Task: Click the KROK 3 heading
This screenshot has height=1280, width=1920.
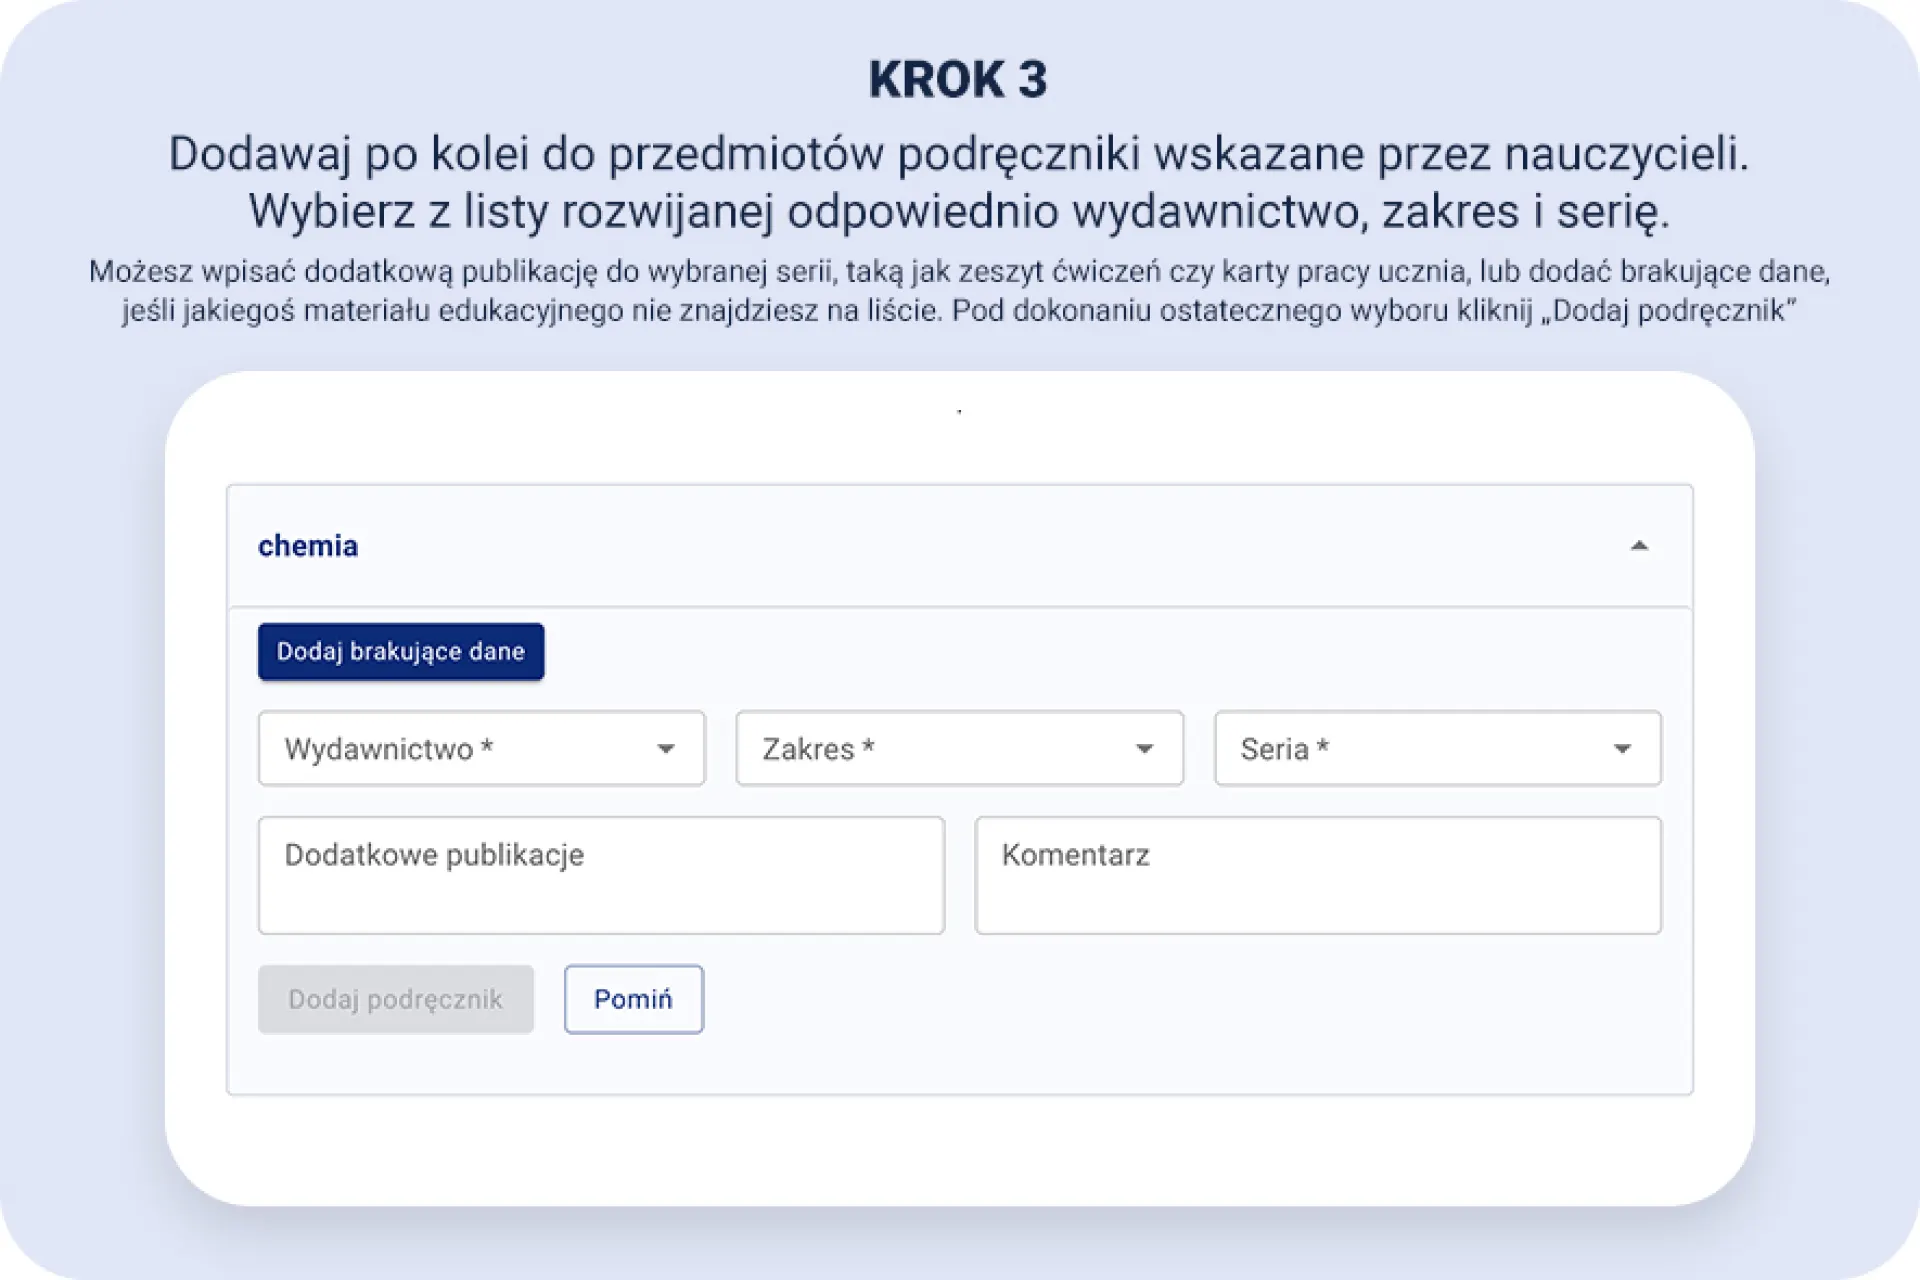Action: (958, 80)
